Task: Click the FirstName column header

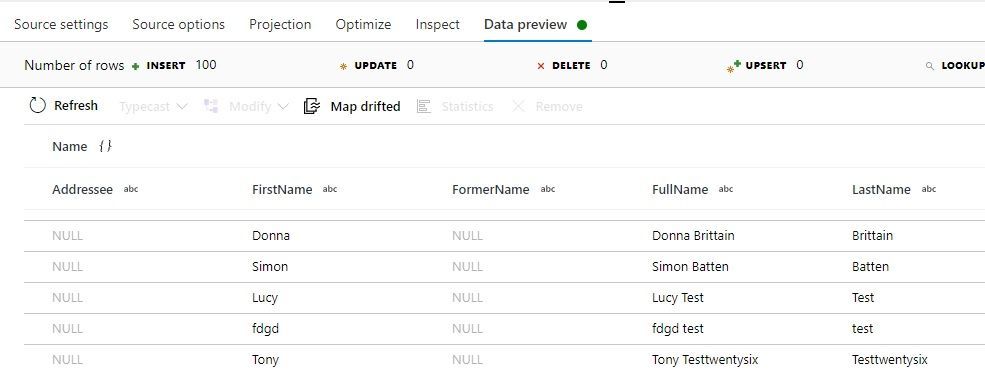Action: pyautogui.click(x=282, y=189)
